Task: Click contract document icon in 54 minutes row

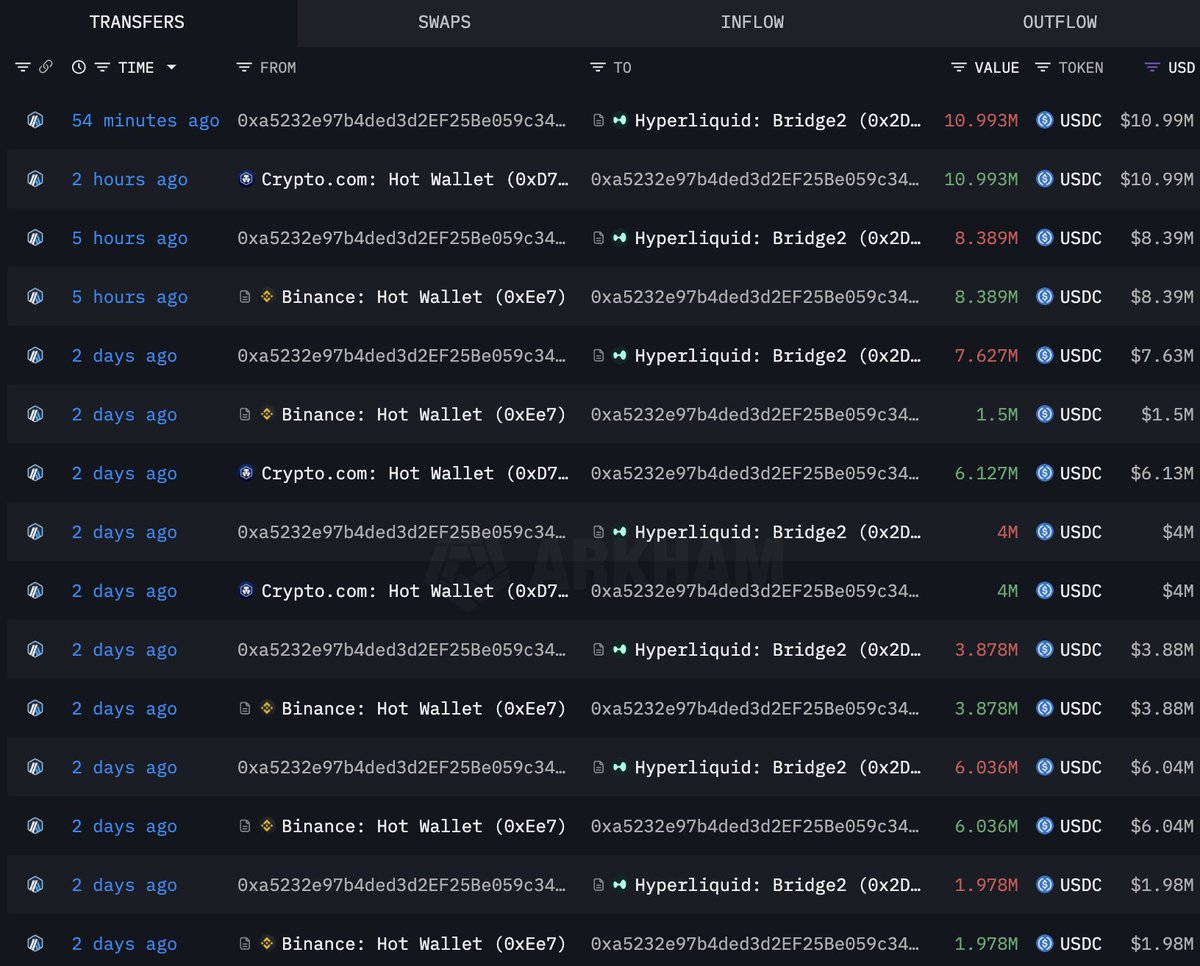Action: coord(598,121)
